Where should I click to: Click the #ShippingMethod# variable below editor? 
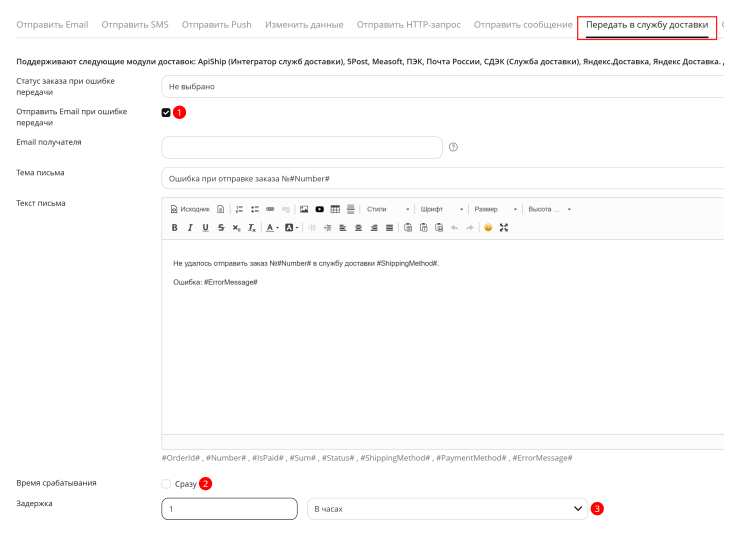coord(395,458)
